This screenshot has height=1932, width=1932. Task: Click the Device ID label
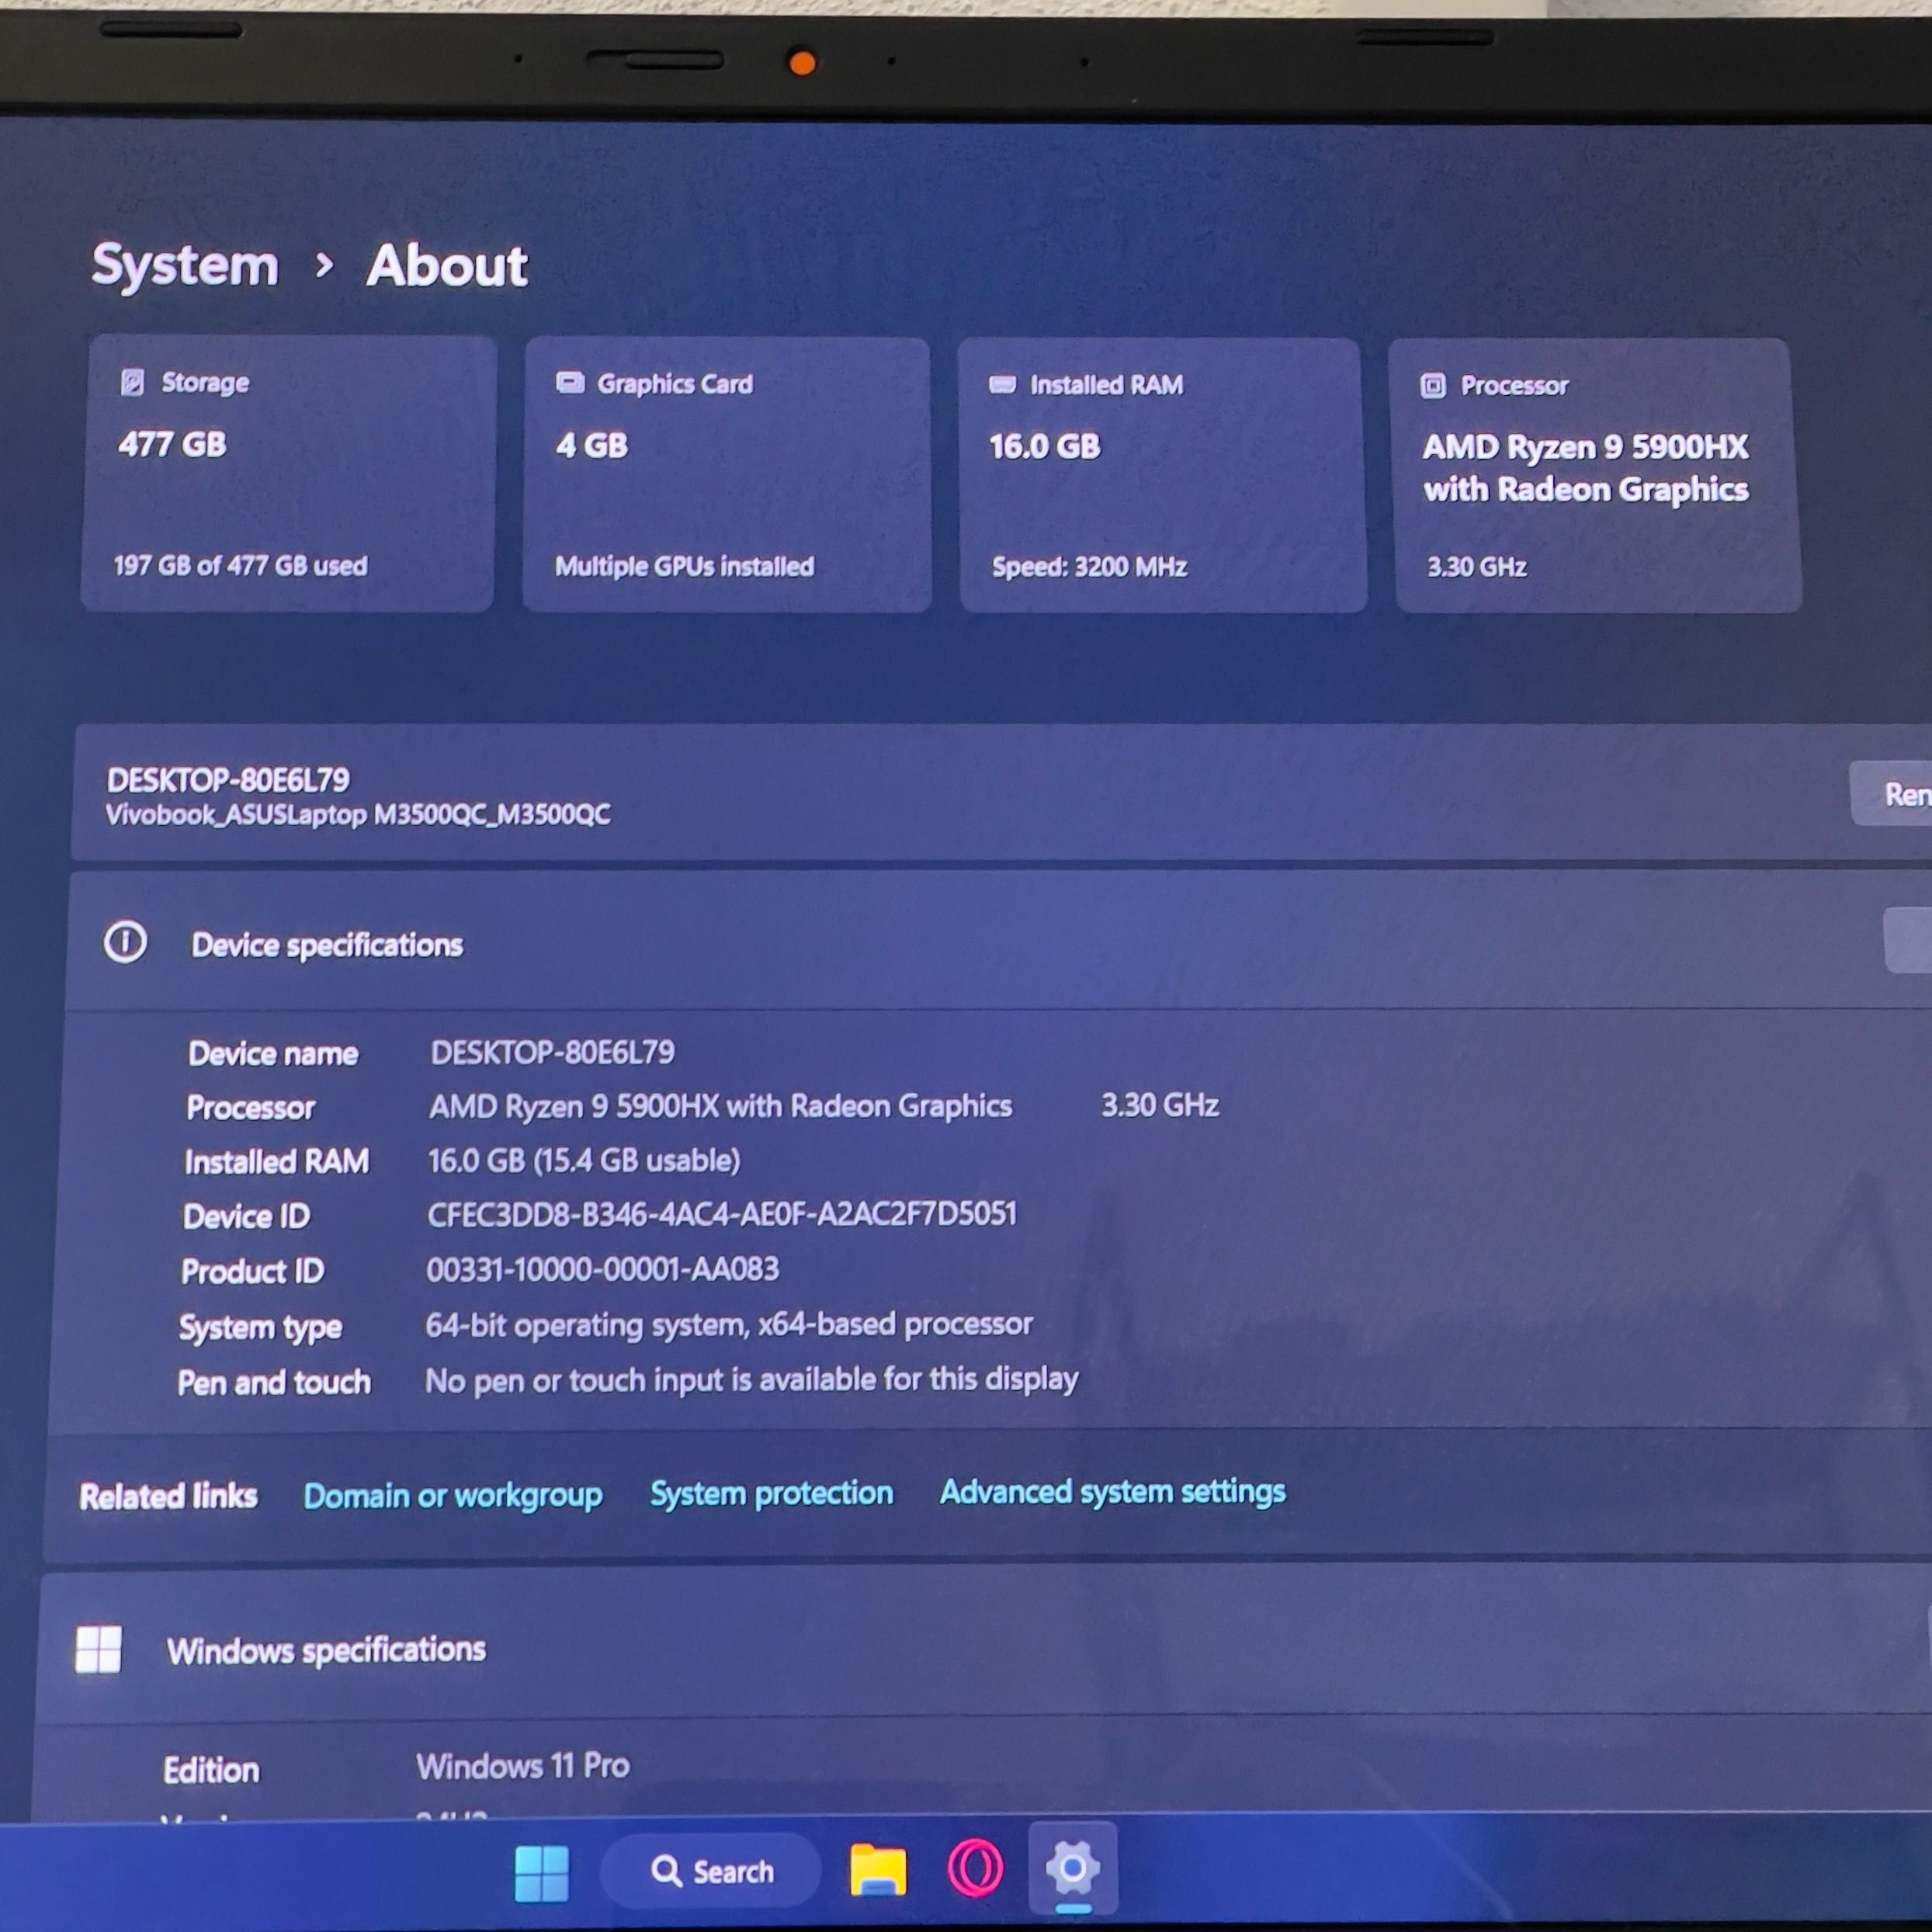pos(246,1216)
